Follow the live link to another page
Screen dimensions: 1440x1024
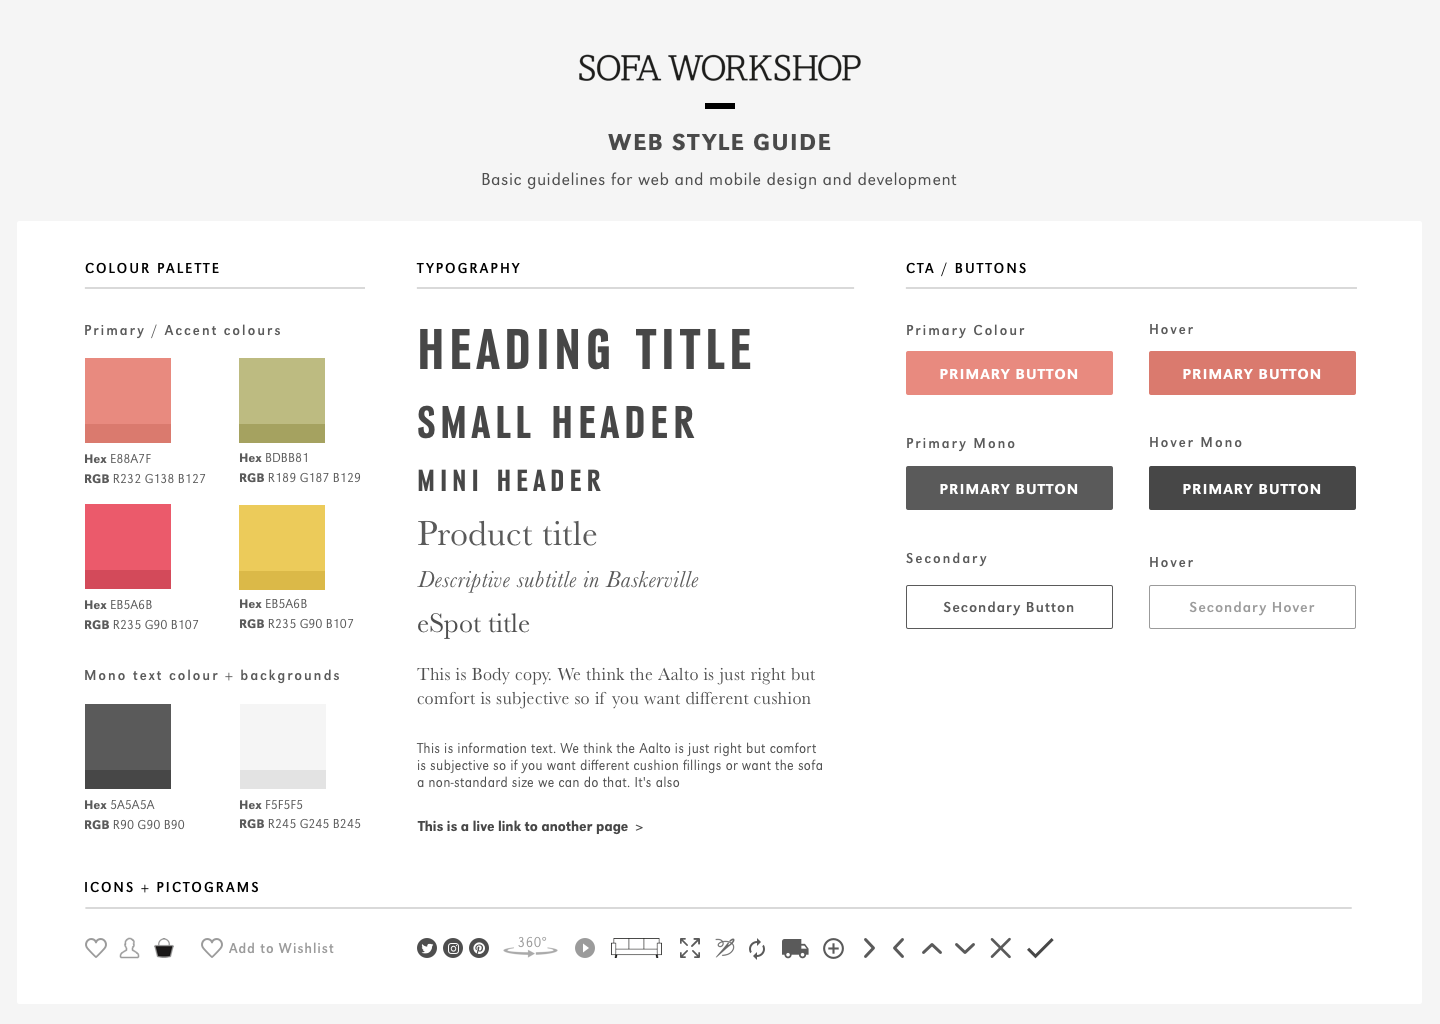[x=530, y=826]
